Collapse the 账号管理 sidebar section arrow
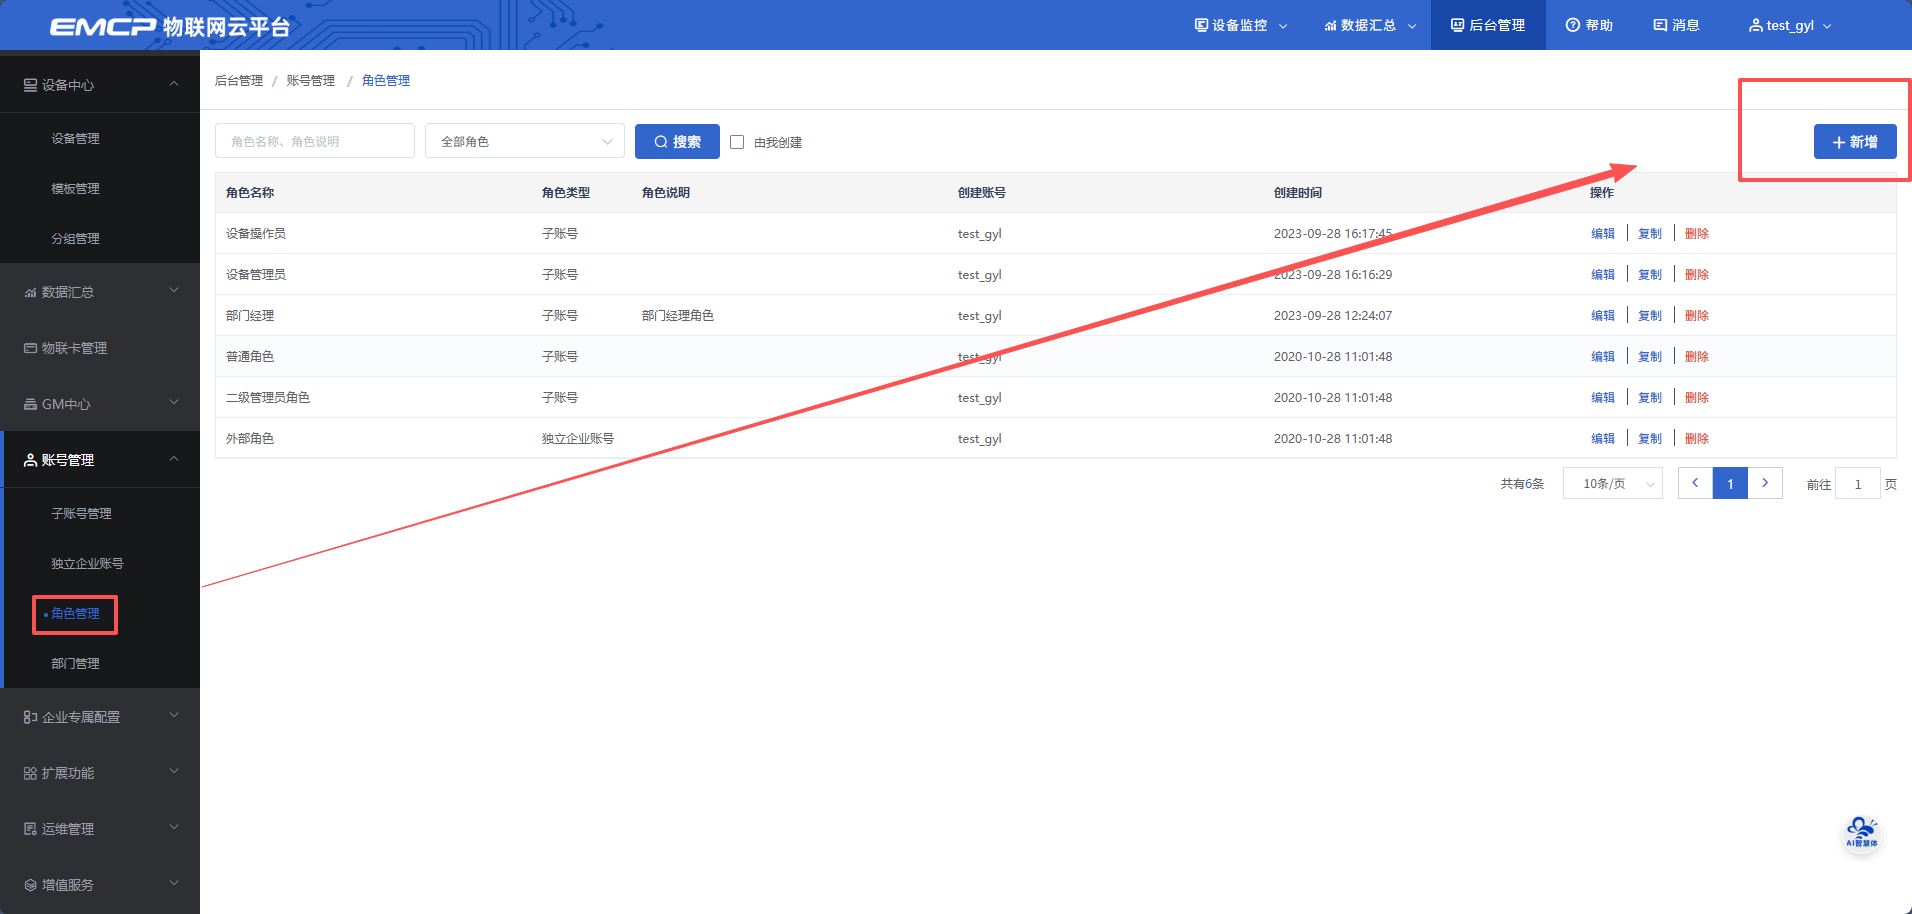This screenshot has height=914, width=1912. pos(174,459)
